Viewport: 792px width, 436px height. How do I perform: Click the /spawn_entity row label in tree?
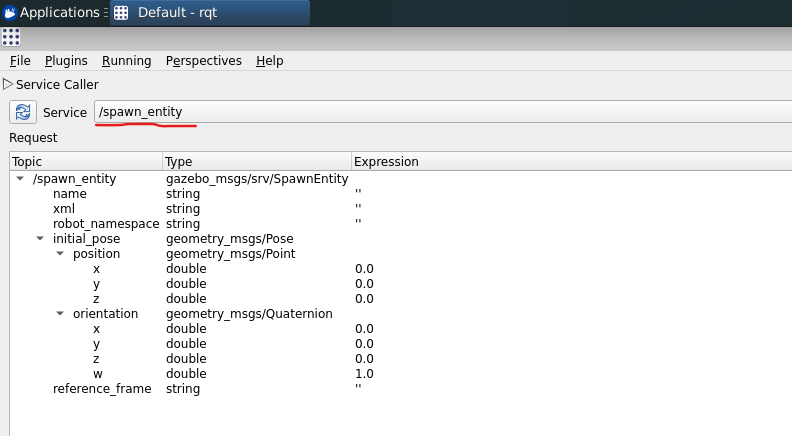pos(74,179)
